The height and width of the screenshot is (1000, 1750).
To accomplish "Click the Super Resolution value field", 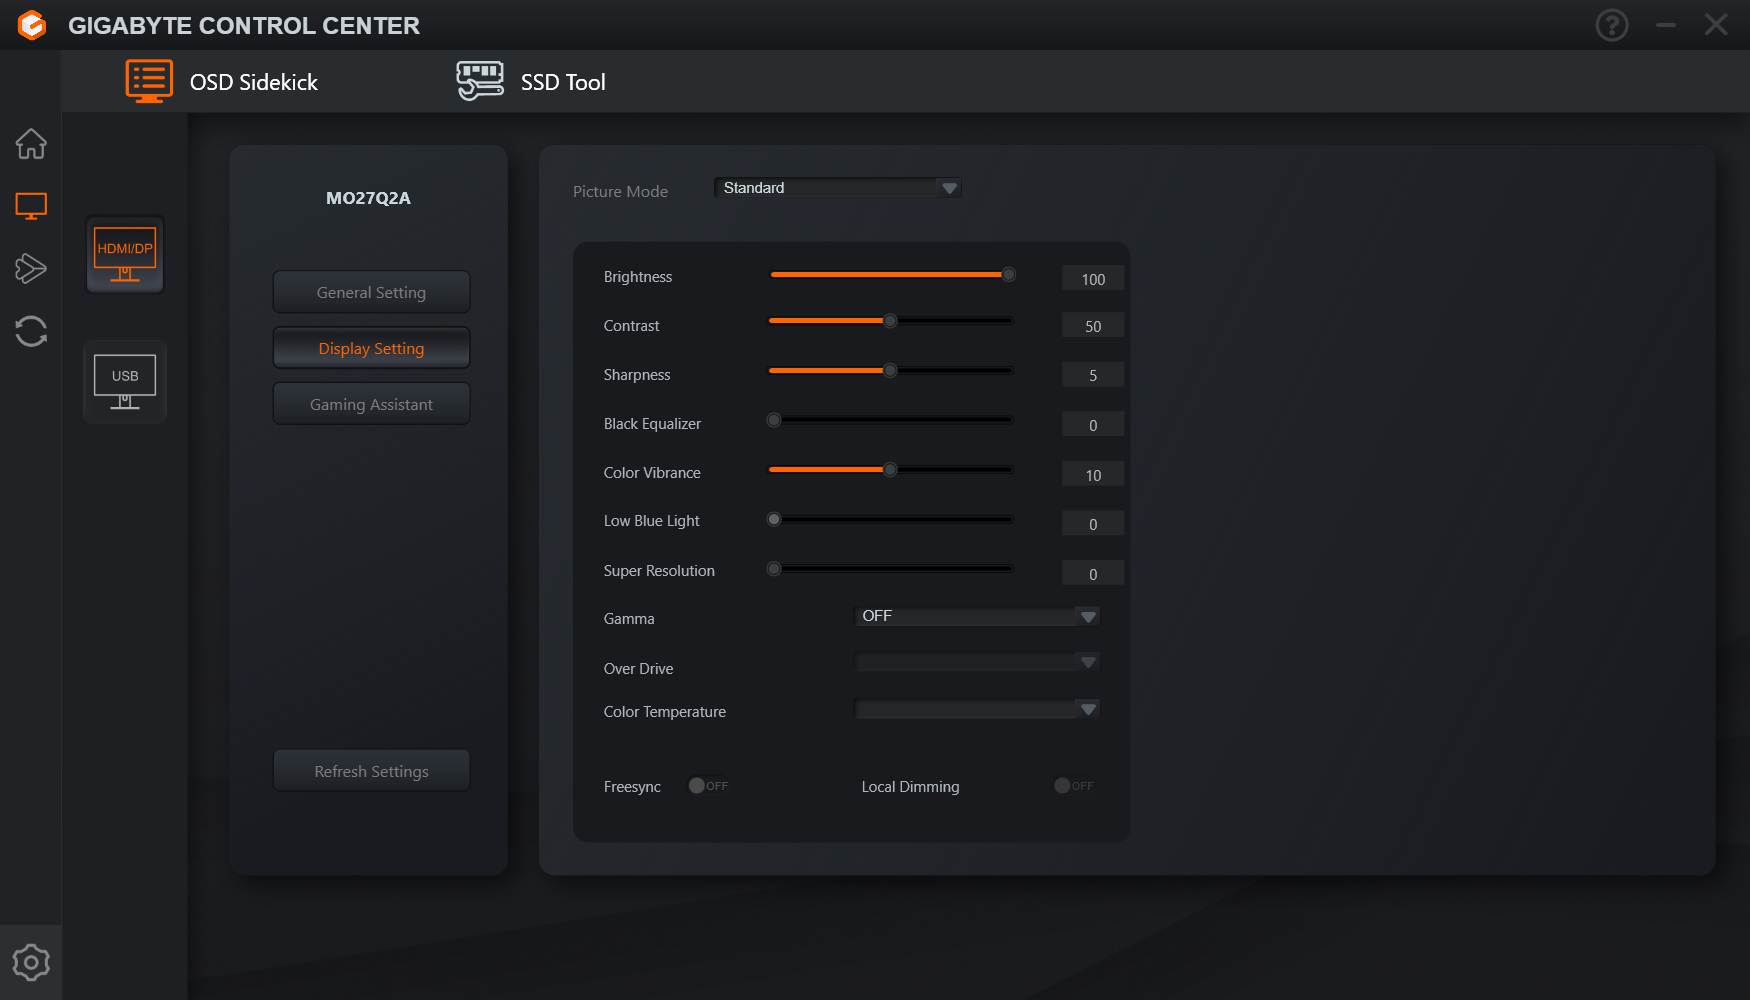I will click(1093, 573).
